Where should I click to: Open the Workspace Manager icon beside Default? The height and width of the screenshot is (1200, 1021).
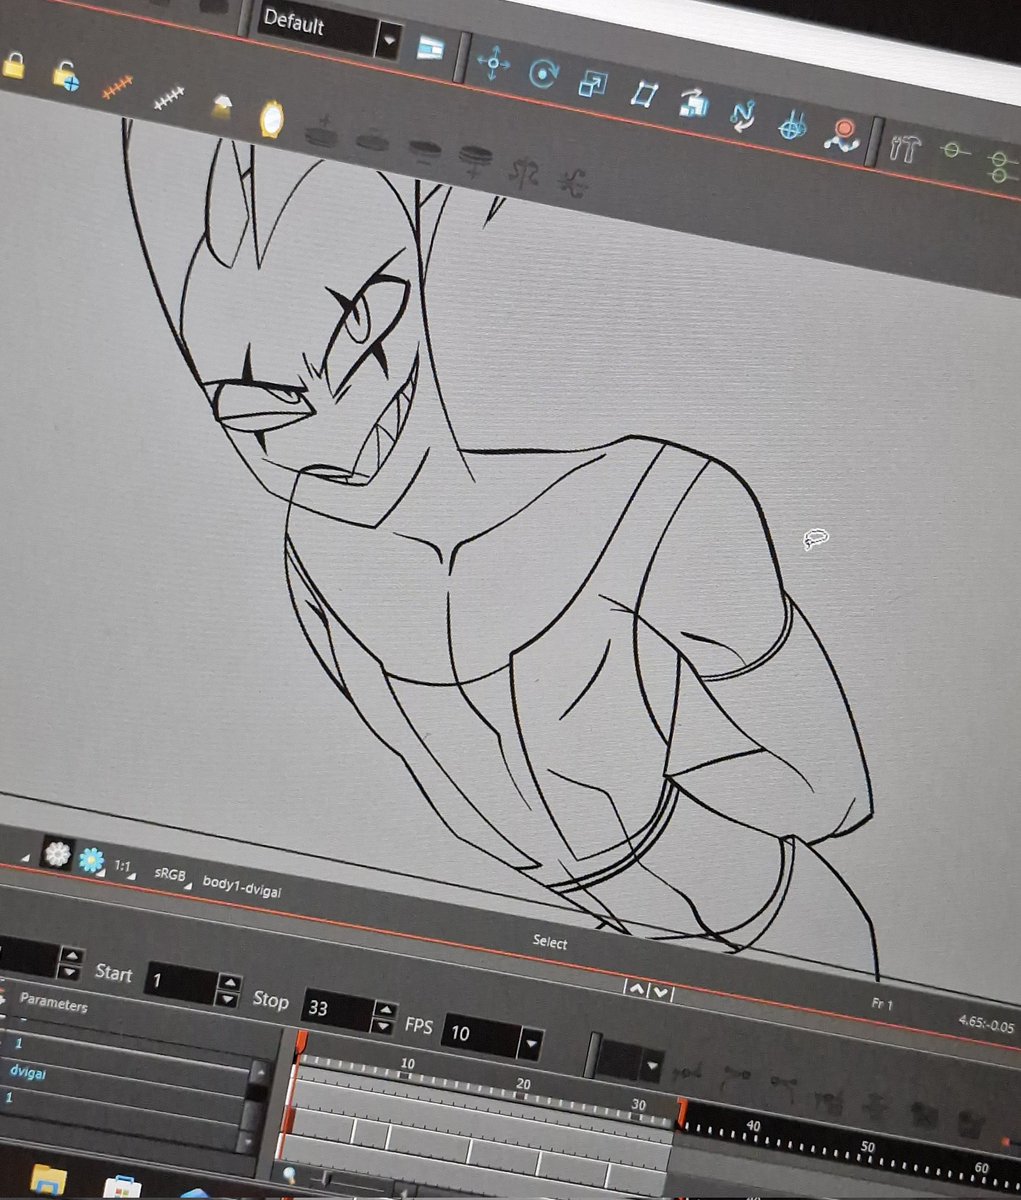coord(431,47)
